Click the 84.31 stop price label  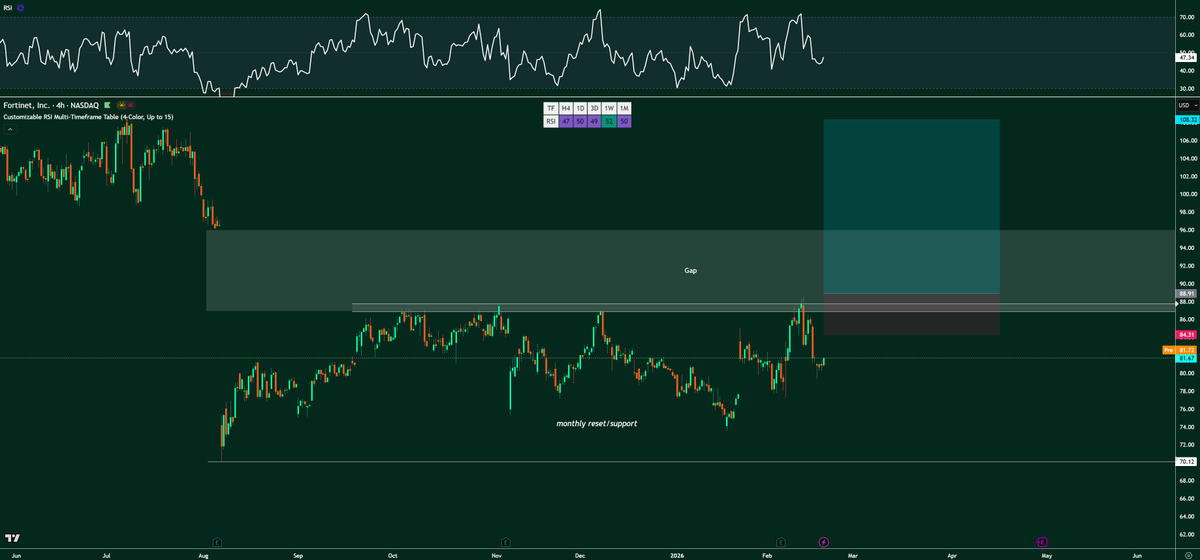click(x=1187, y=334)
